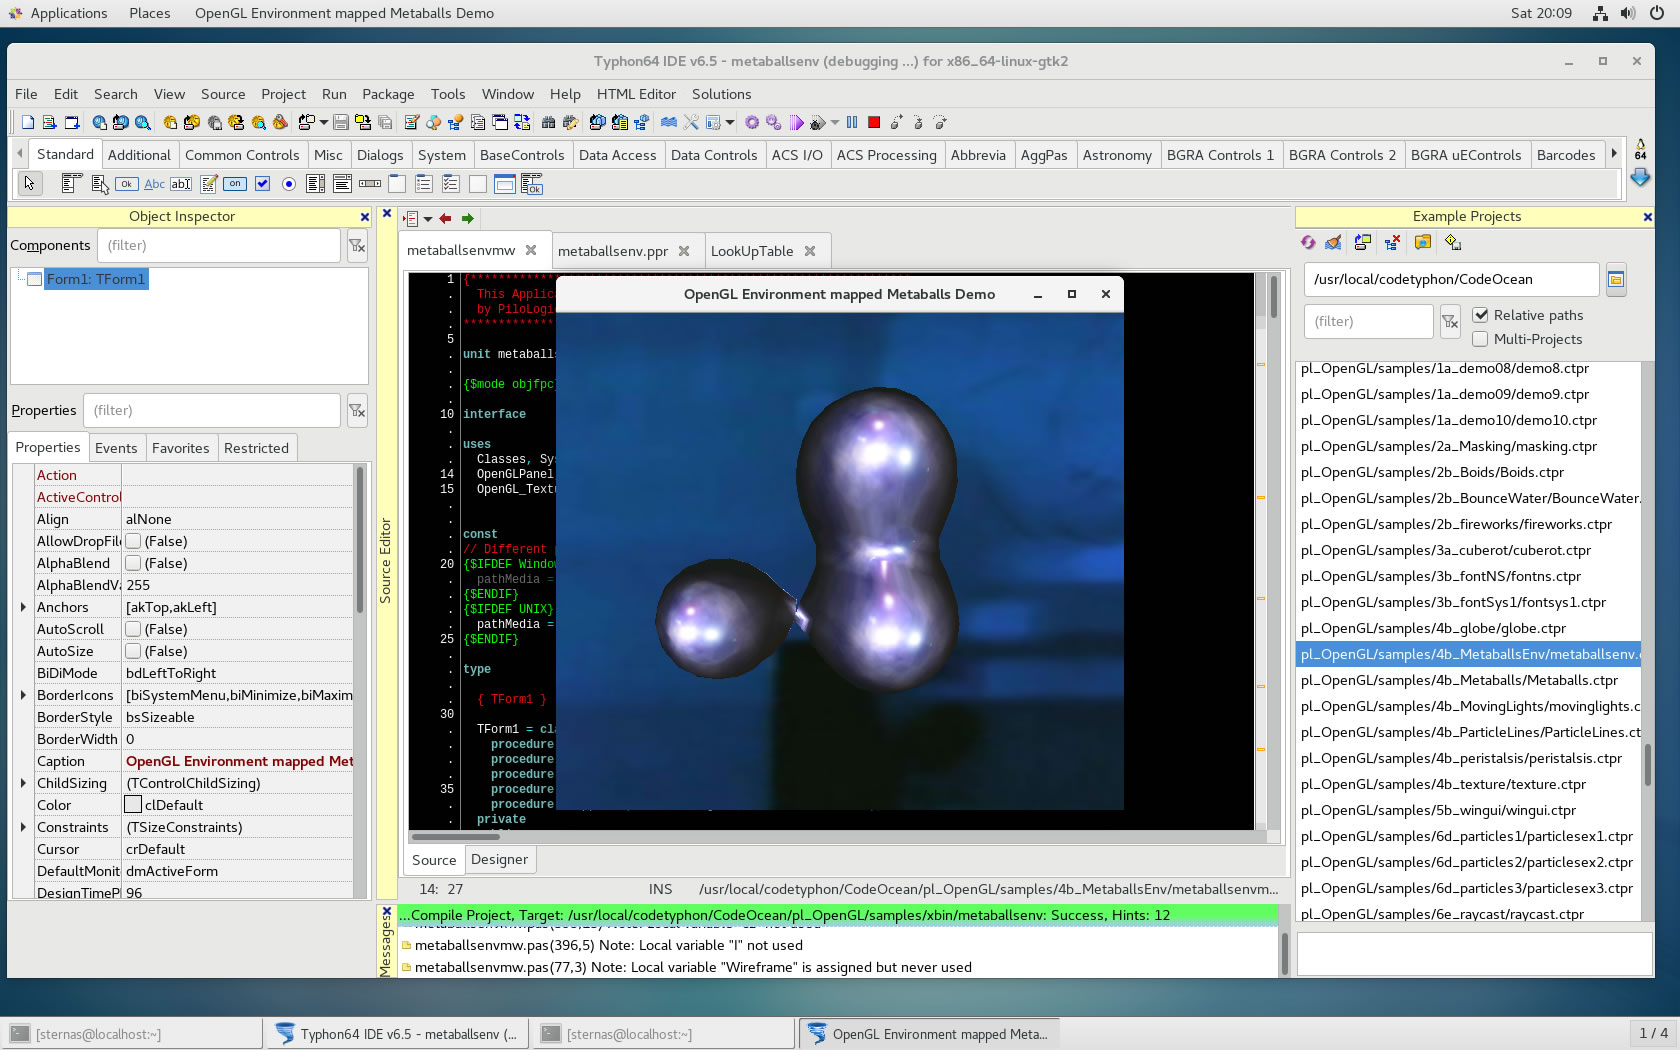This screenshot has height=1050, width=1680.
Task: Click the folder with globe icon
Action: coord(1423,242)
